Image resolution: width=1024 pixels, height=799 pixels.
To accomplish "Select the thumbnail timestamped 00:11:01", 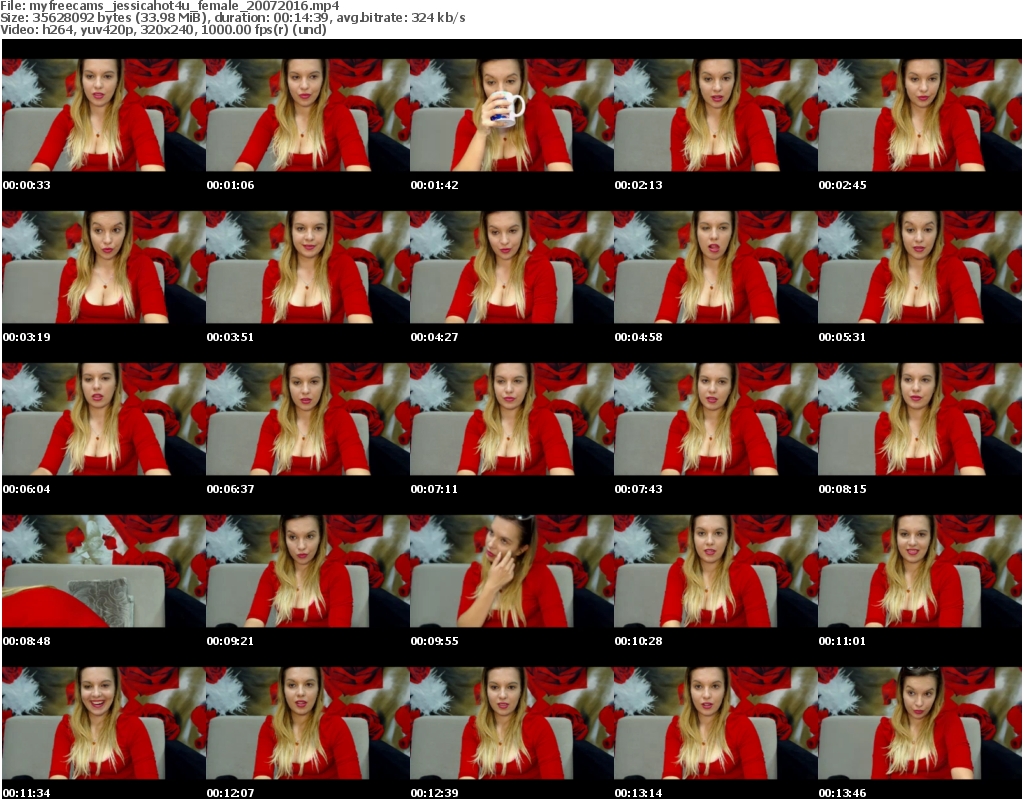I will pos(920,571).
